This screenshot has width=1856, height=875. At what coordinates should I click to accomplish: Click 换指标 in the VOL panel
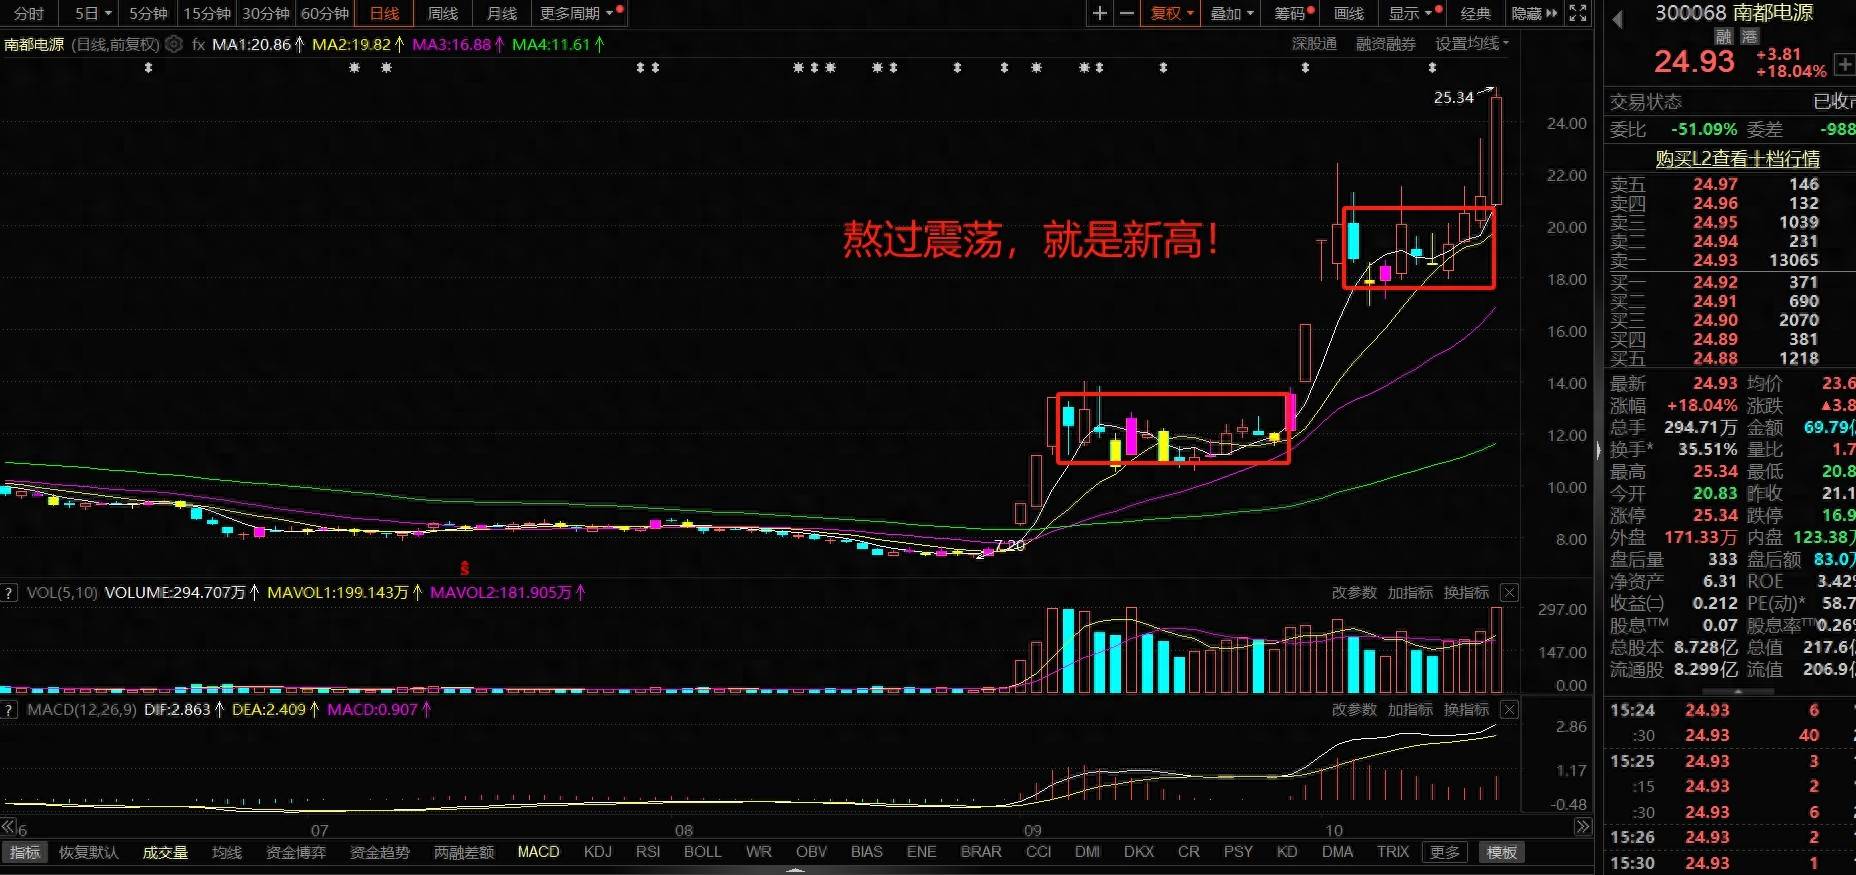(x=1466, y=593)
